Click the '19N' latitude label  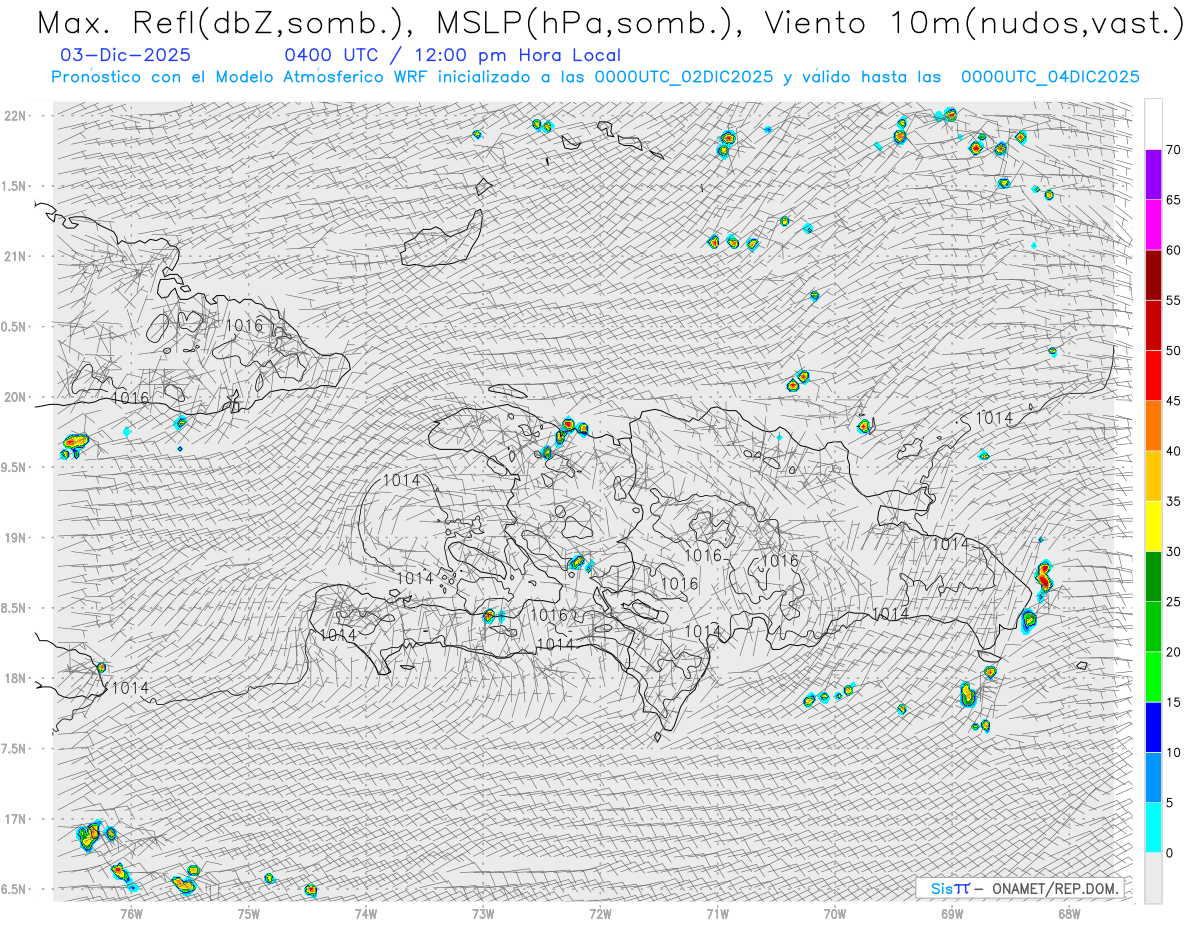[15, 538]
